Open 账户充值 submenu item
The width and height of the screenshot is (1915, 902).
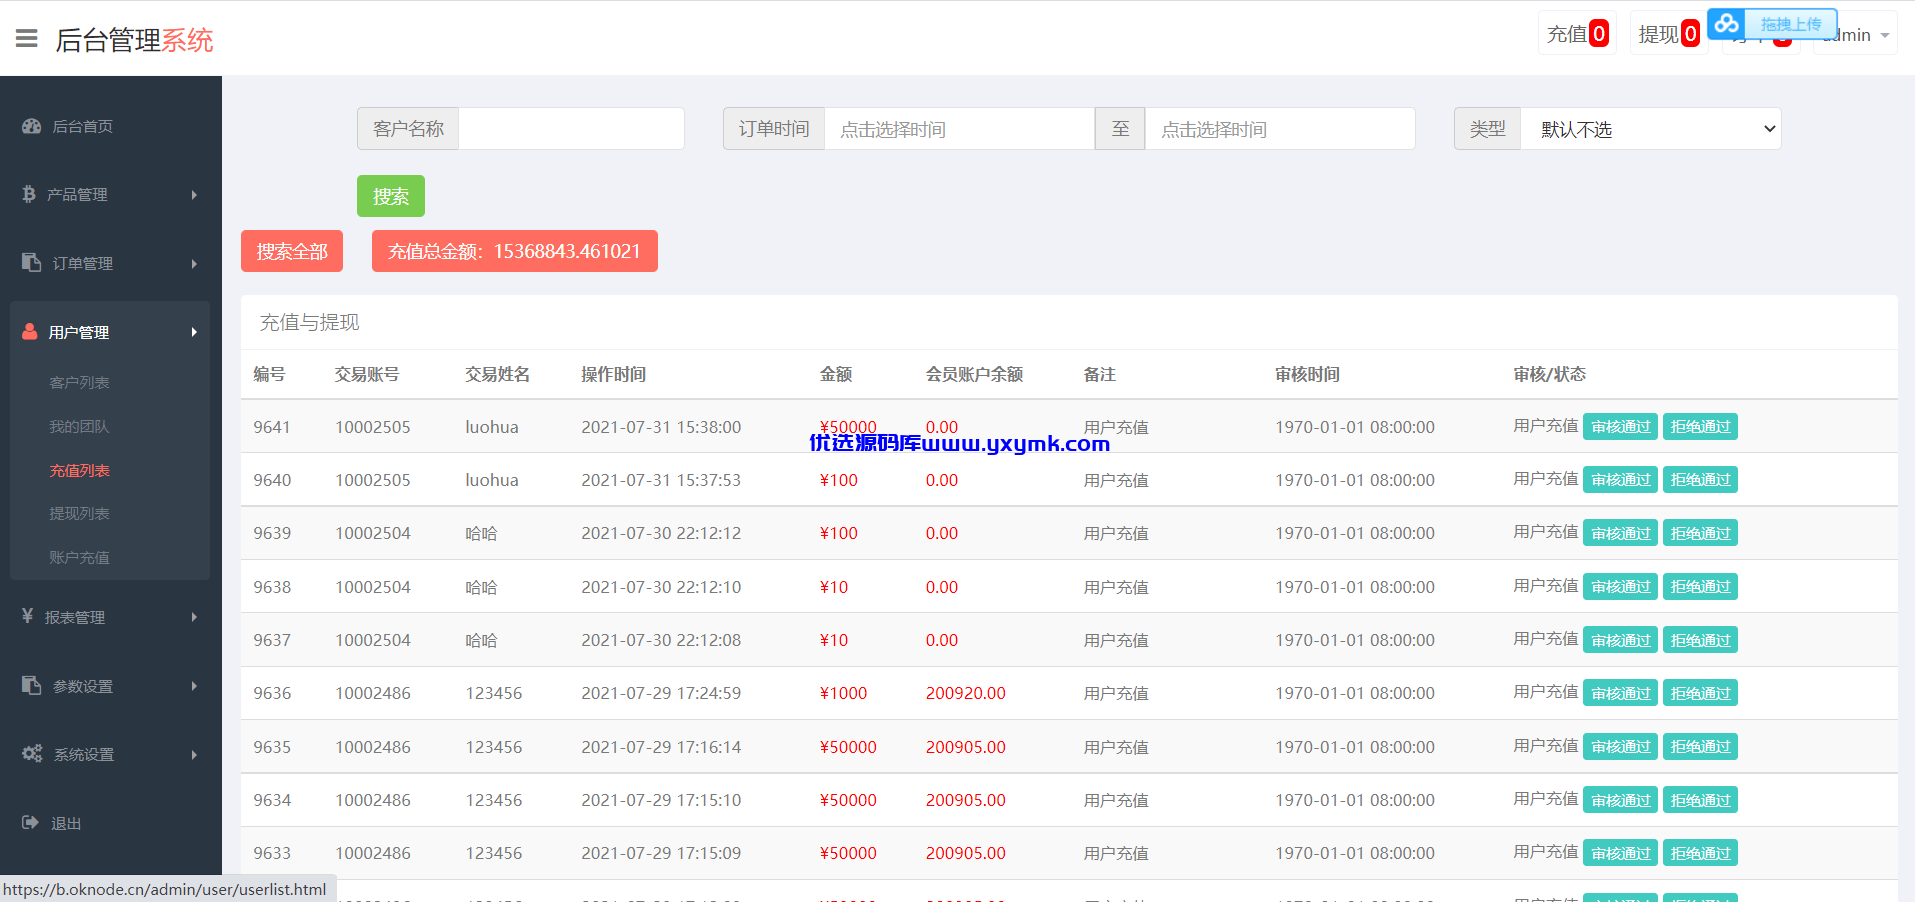[79, 557]
